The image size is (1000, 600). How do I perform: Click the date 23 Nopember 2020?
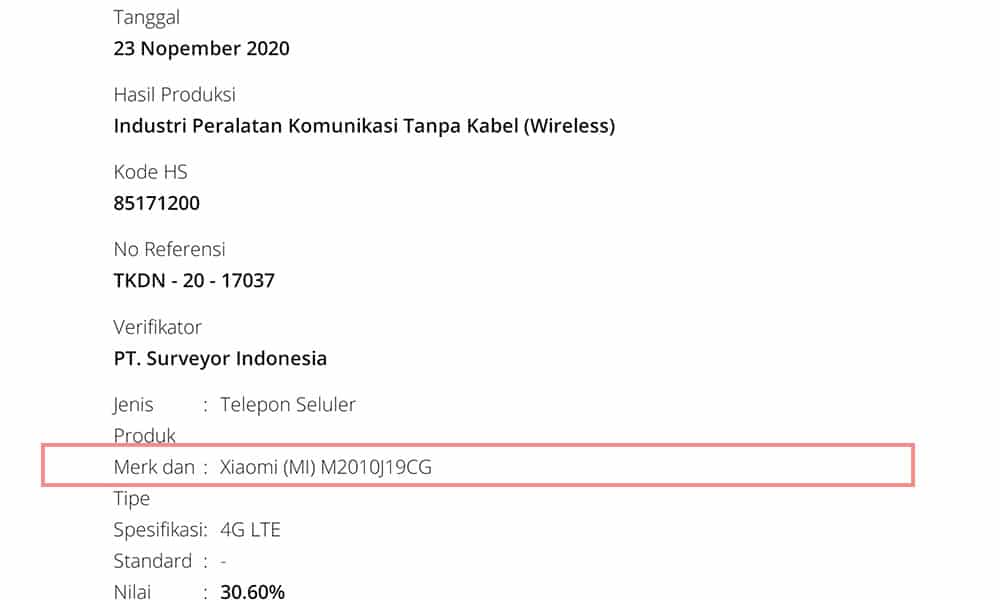[x=202, y=48]
